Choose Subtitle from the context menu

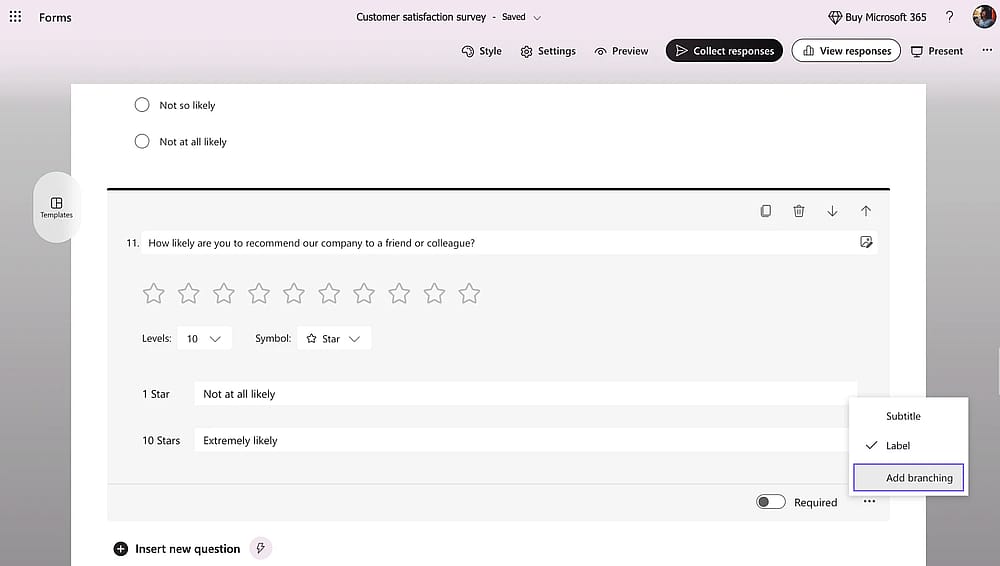point(908,416)
